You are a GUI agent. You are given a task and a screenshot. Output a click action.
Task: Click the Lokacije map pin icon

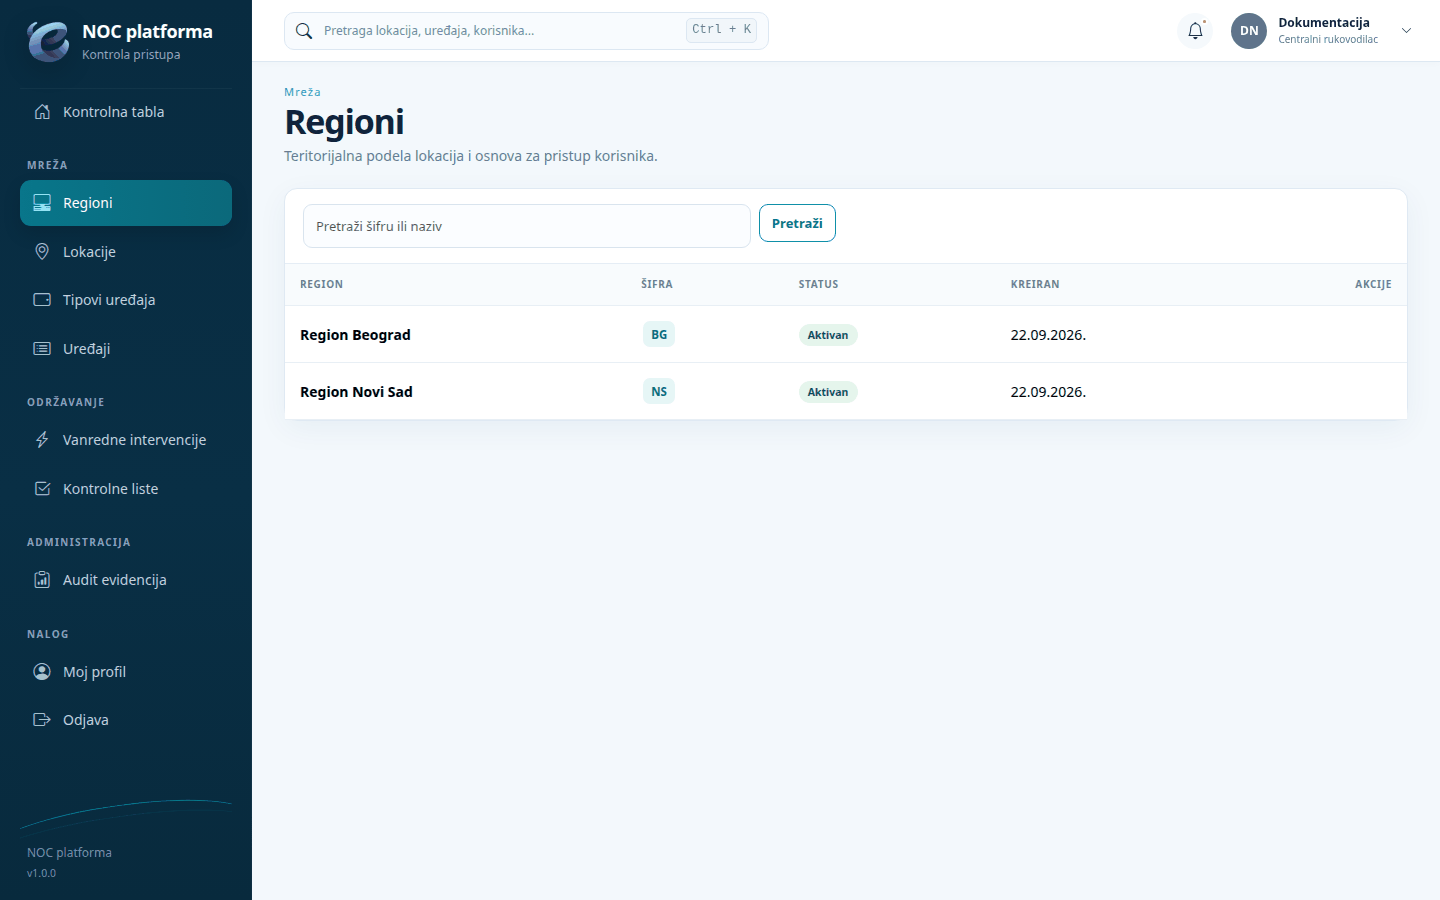pos(42,252)
